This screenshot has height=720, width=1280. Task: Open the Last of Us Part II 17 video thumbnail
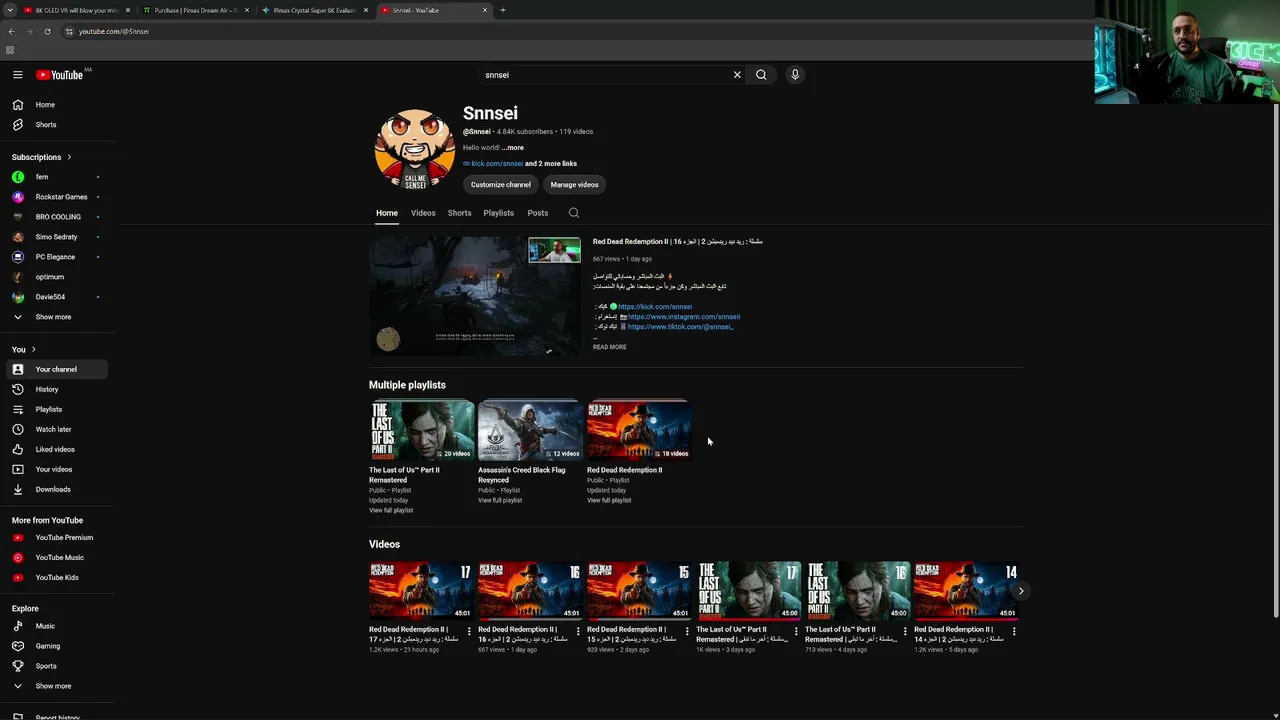tap(748, 591)
